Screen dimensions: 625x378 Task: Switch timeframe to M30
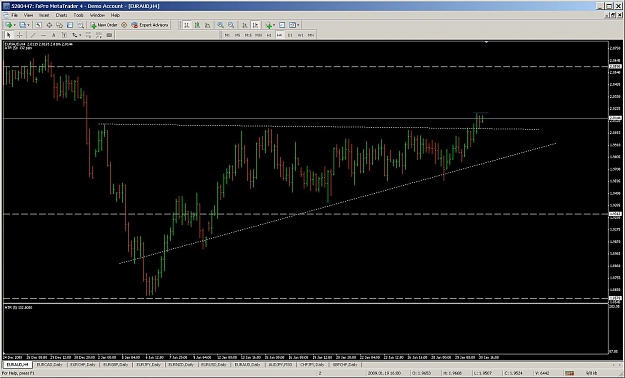(258, 35)
